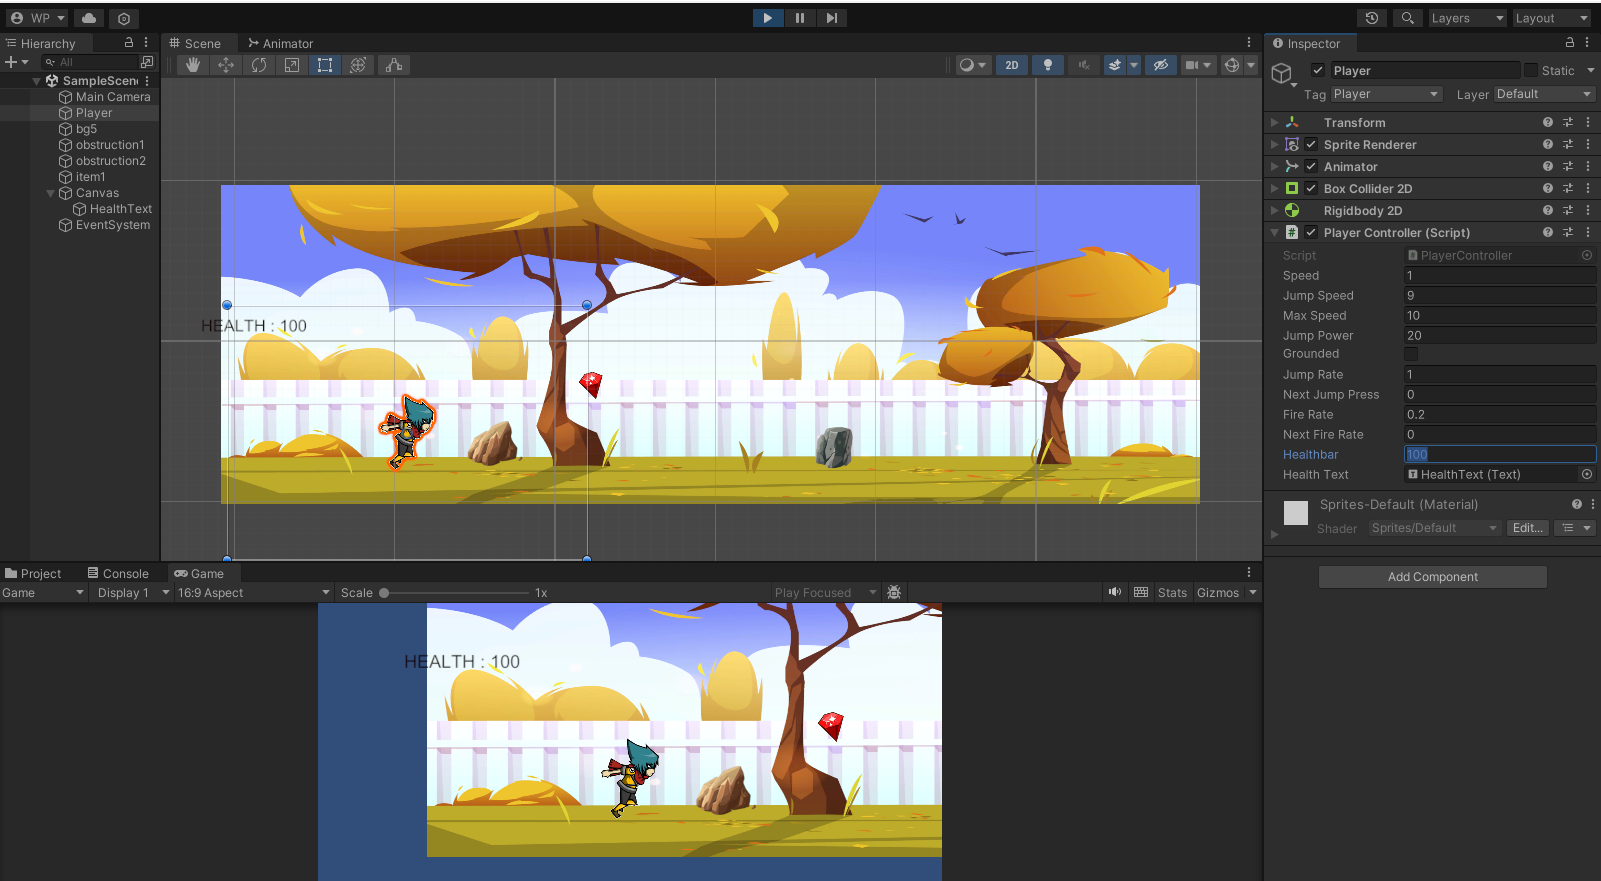1601x881 pixels.
Task: Open cloud services icon
Action: tap(89, 18)
